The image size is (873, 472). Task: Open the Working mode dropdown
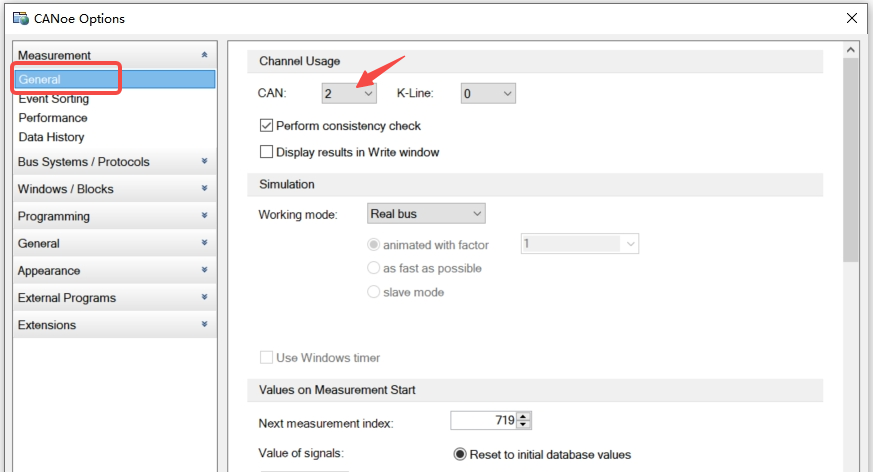click(426, 214)
